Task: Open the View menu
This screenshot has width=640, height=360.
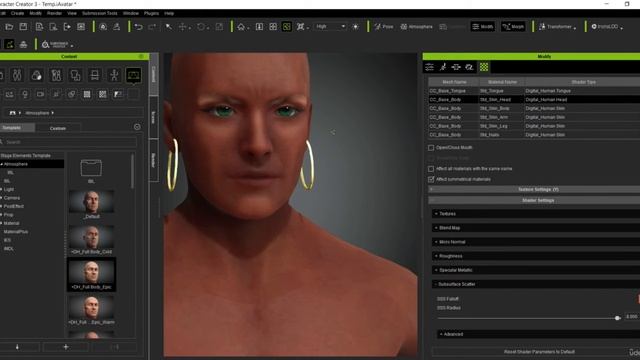Action: coord(72,13)
